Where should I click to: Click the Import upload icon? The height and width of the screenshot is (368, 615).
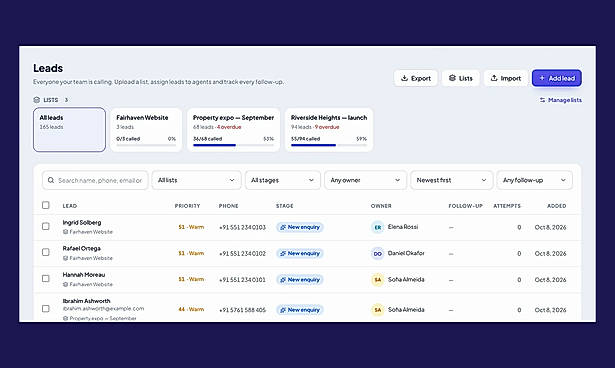494,78
